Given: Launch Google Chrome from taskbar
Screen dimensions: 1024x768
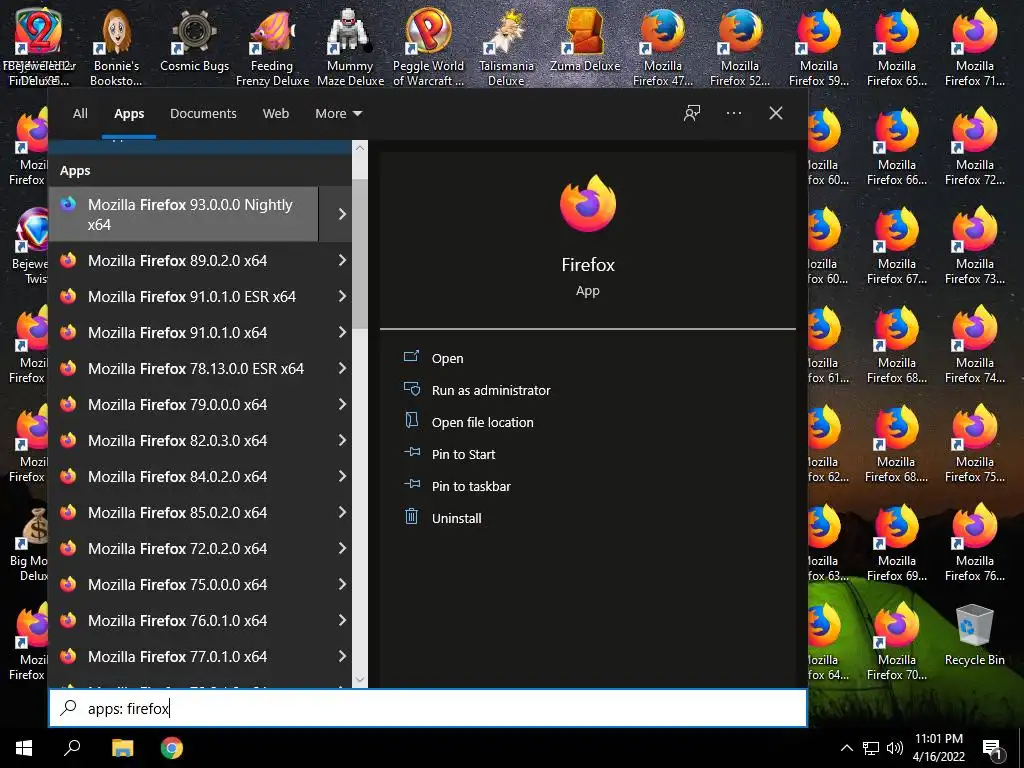Looking at the screenshot, I should click(172, 748).
